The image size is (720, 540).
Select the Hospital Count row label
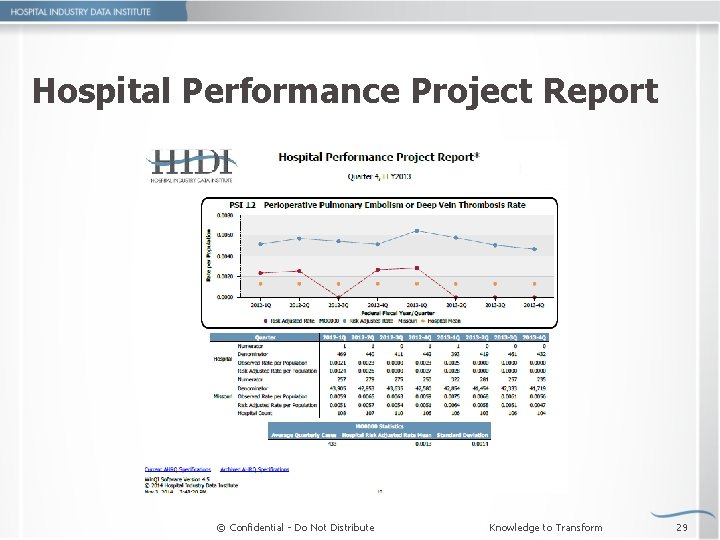point(254,413)
